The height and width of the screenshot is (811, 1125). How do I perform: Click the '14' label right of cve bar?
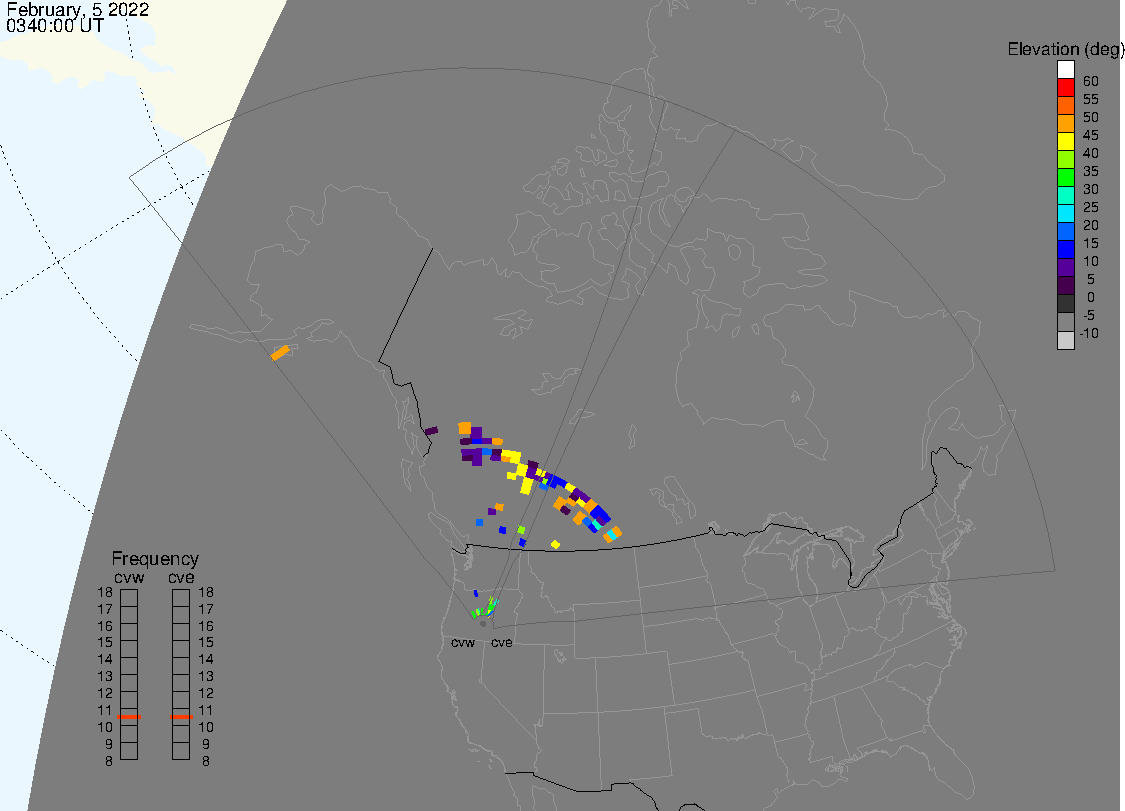pos(206,659)
